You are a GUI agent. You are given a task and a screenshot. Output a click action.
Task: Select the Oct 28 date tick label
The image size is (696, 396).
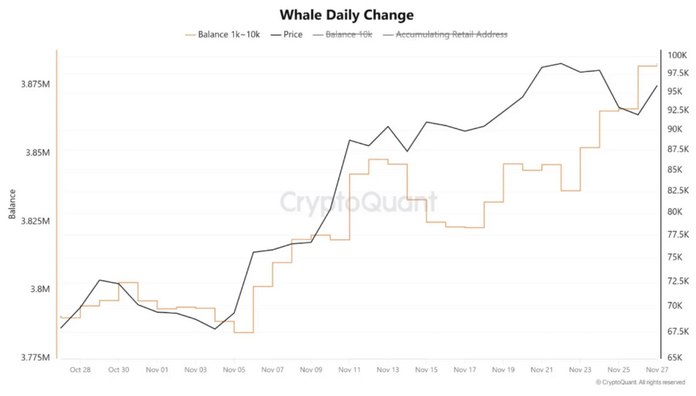[x=80, y=369]
